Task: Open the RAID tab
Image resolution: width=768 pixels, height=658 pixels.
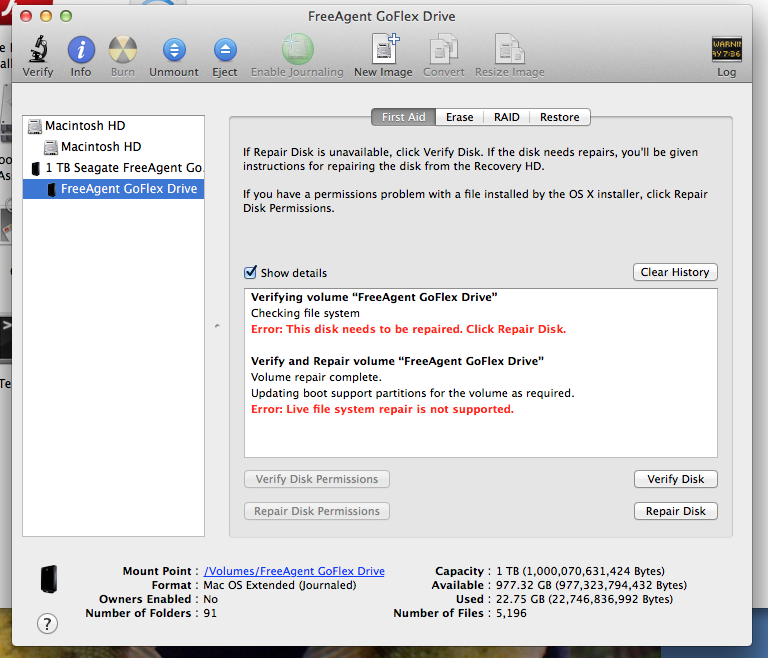Action: pos(506,117)
